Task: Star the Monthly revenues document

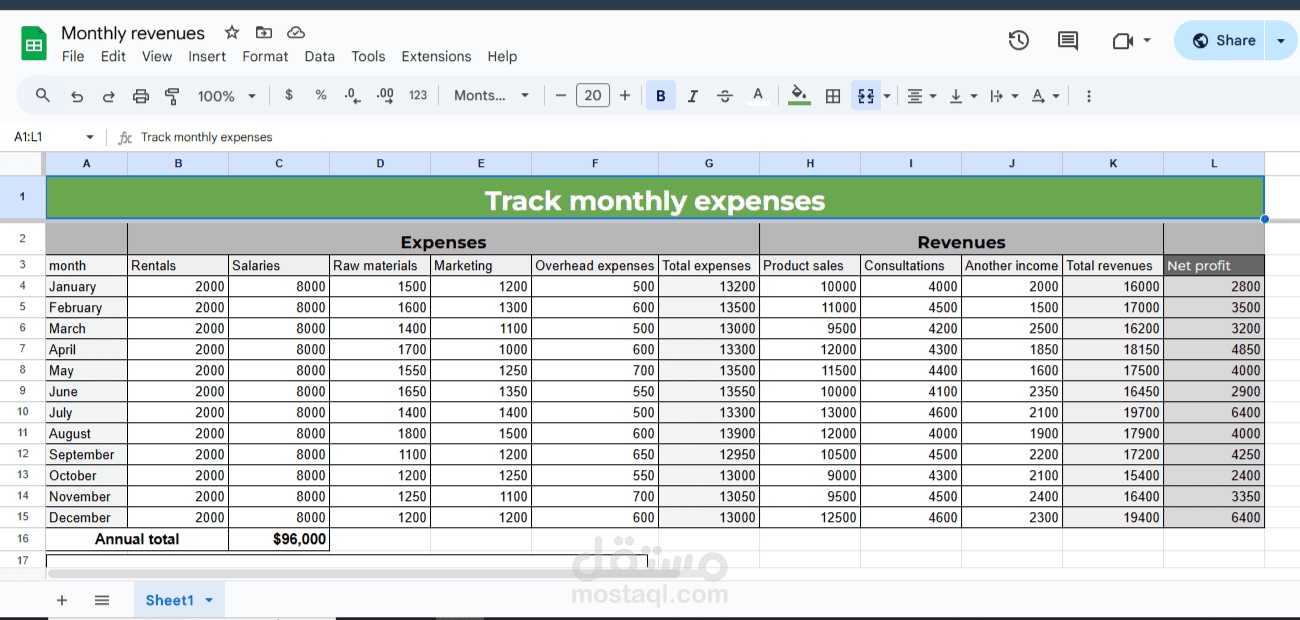Action: click(x=232, y=32)
